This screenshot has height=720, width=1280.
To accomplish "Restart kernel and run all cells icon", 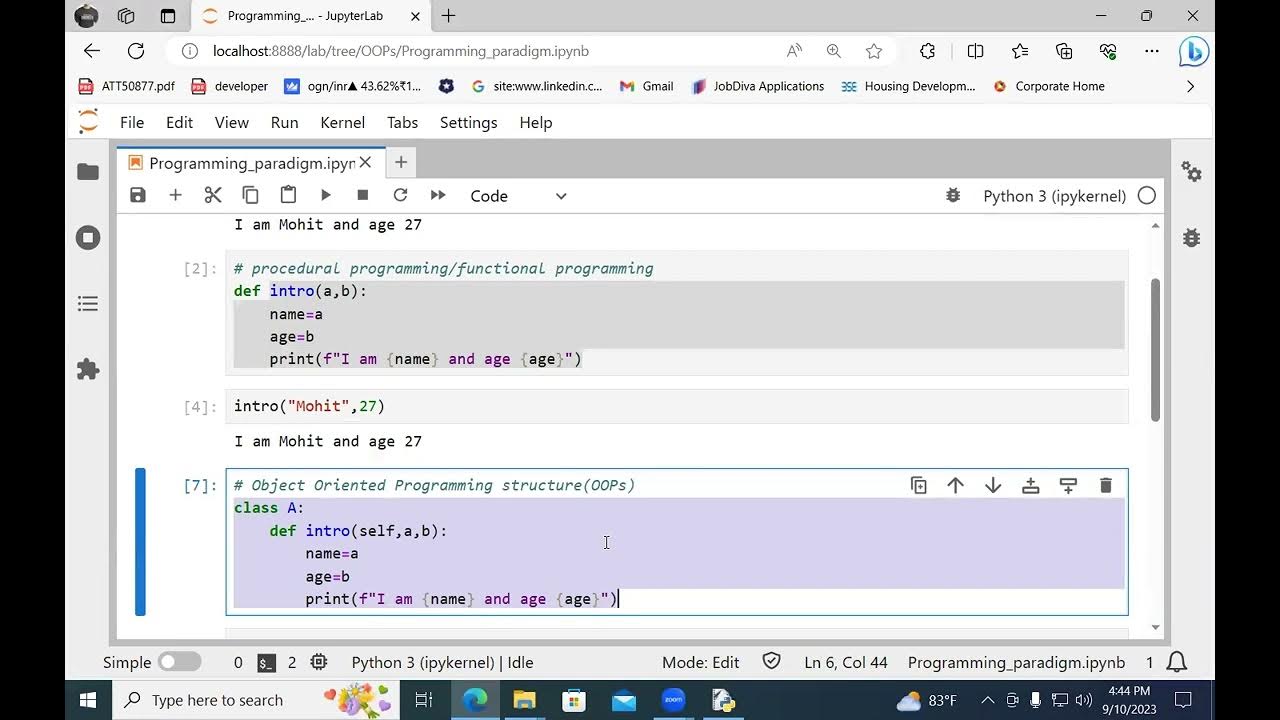I will coord(438,196).
